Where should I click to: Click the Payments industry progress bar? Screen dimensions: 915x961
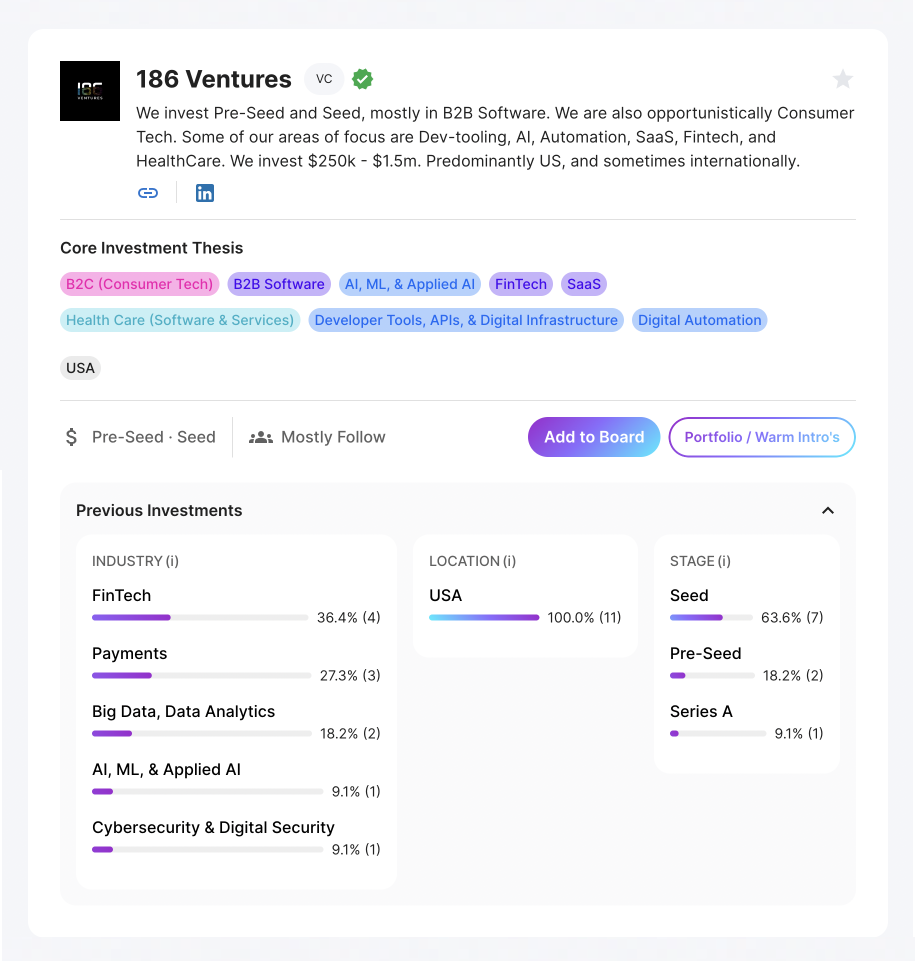202,675
